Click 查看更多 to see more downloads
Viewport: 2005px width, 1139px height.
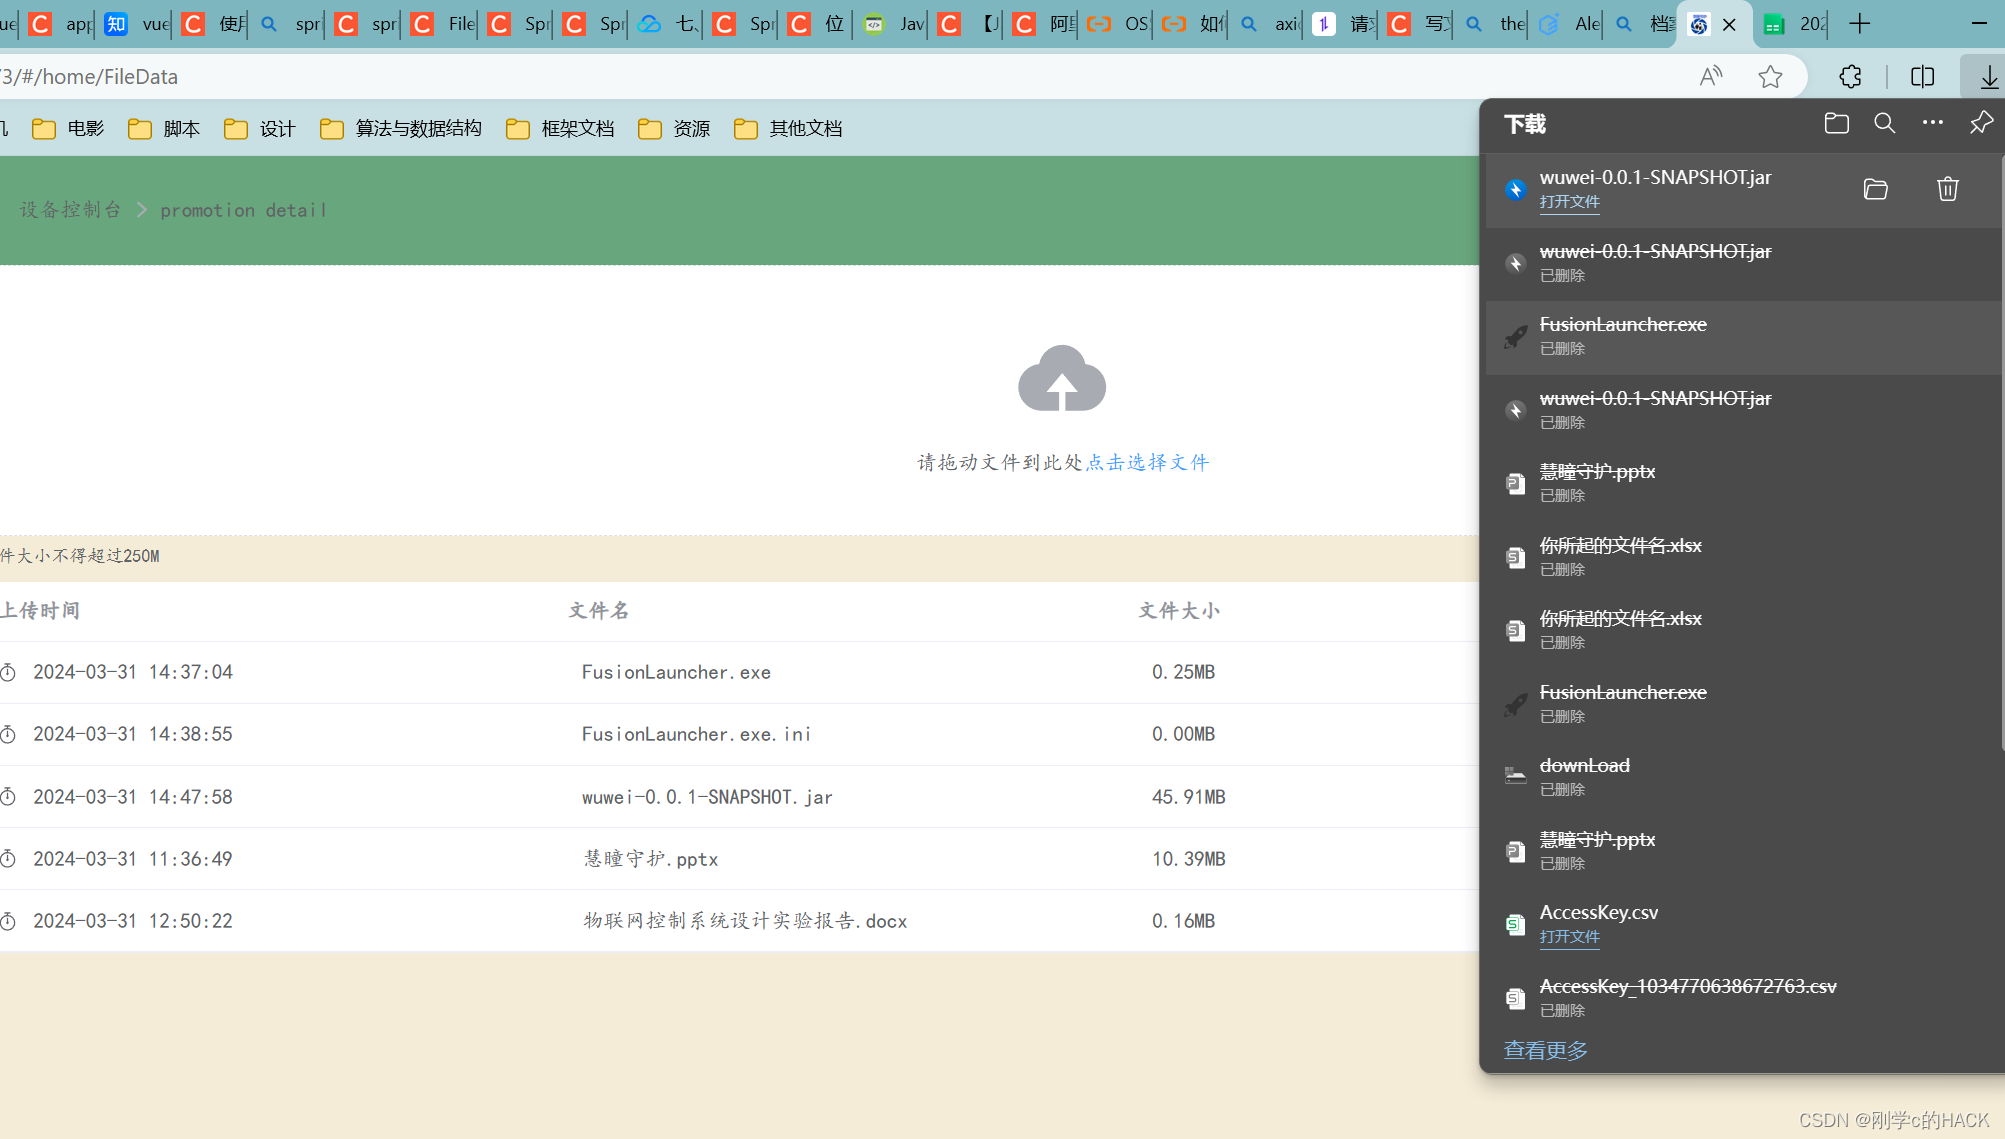pyautogui.click(x=1545, y=1050)
